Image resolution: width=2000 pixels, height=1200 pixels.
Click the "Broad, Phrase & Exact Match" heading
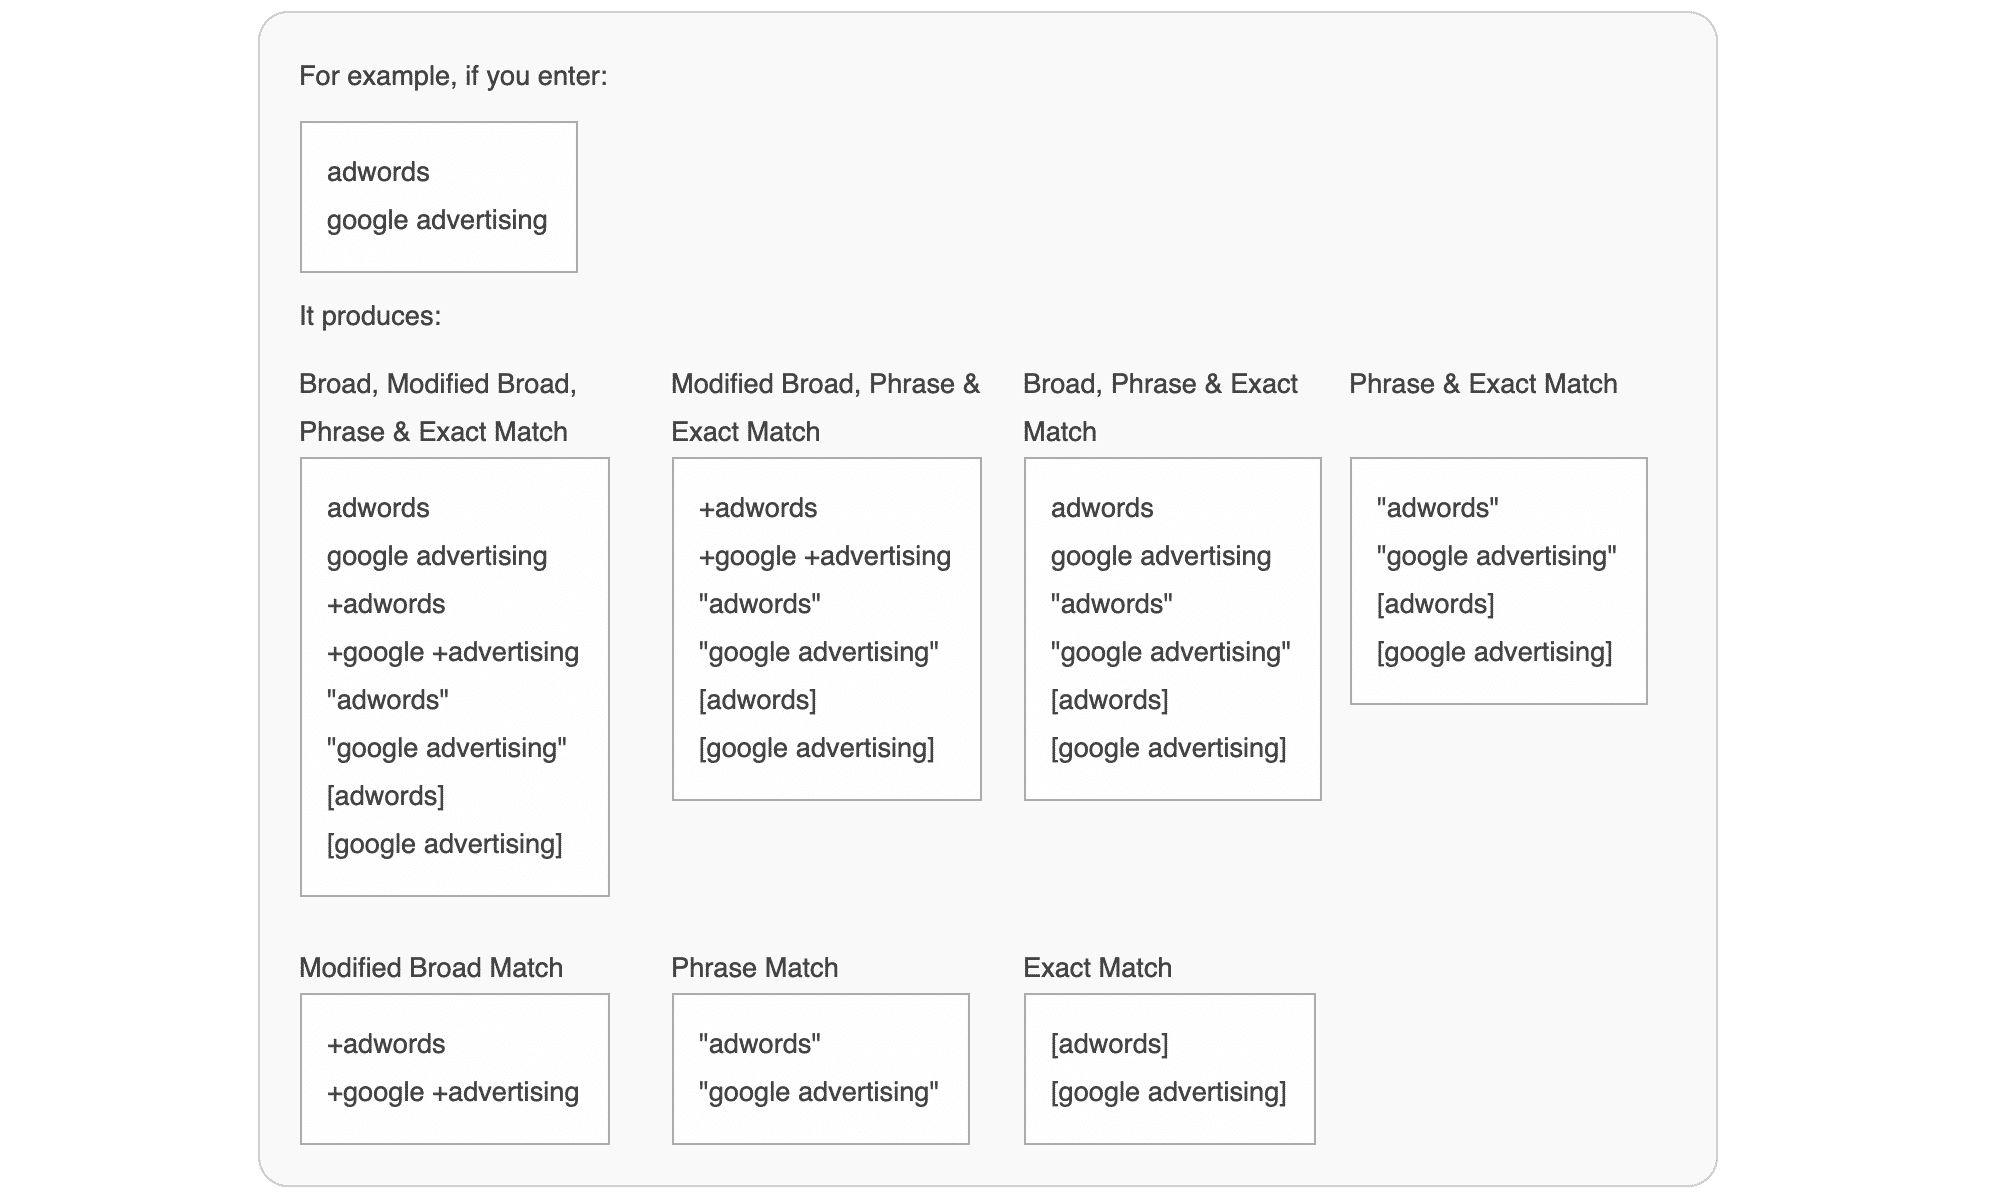pyautogui.click(x=1160, y=408)
